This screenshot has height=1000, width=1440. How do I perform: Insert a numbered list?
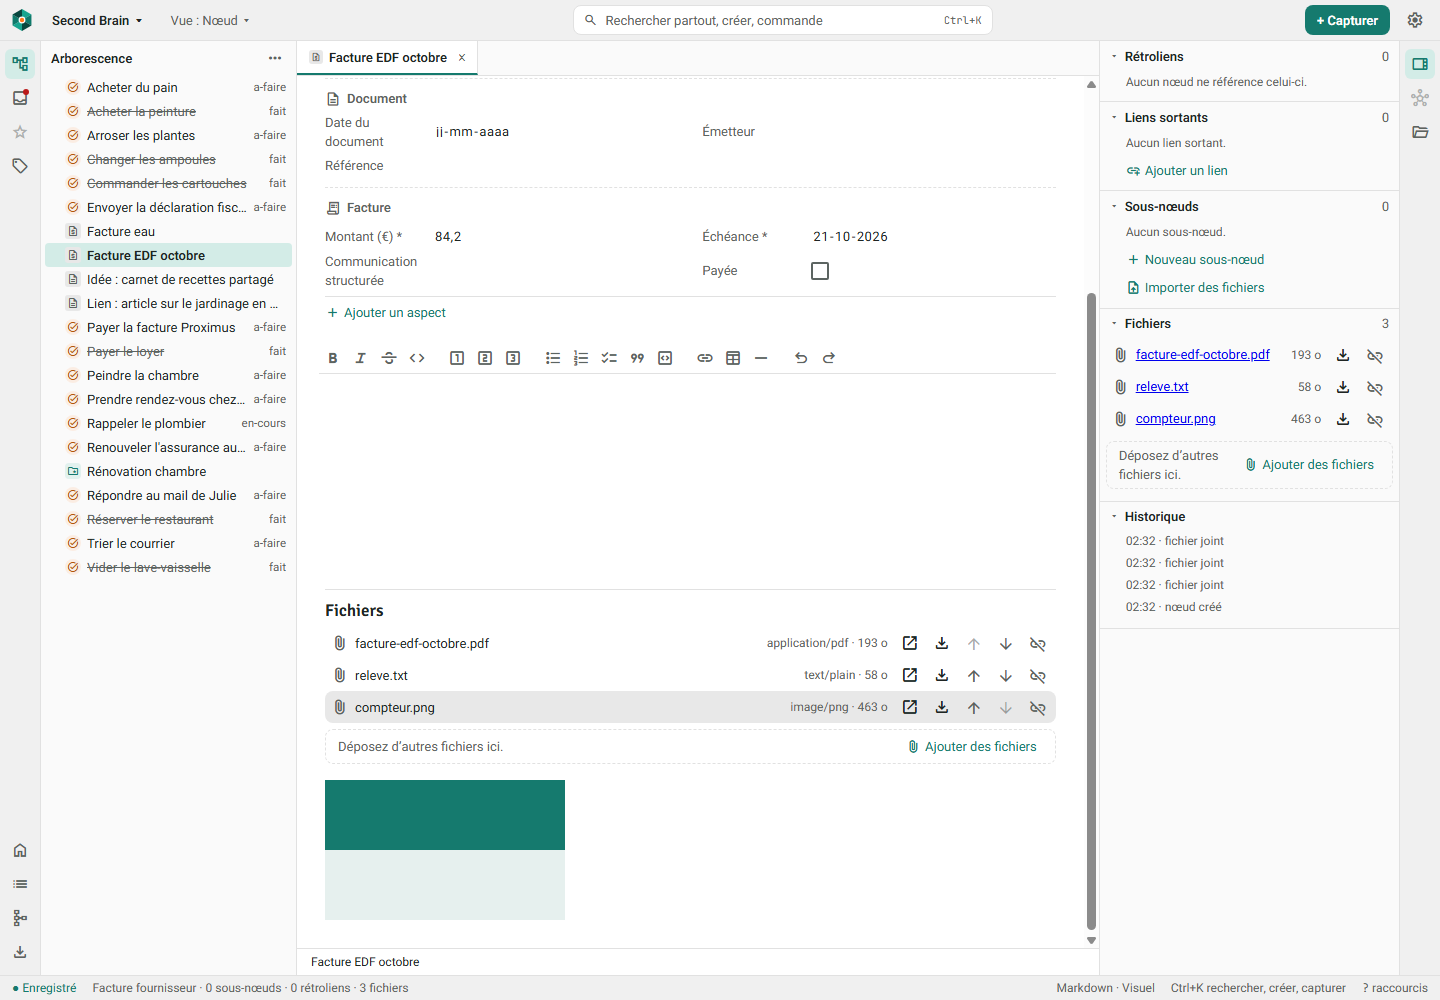coord(581,358)
